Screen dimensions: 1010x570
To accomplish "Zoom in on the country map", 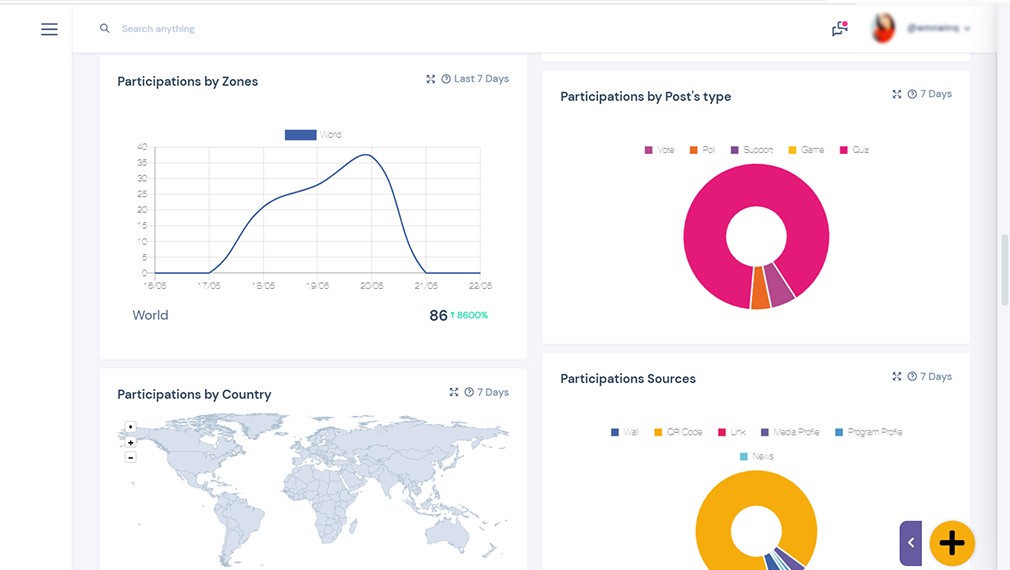I will (x=131, y=442).
